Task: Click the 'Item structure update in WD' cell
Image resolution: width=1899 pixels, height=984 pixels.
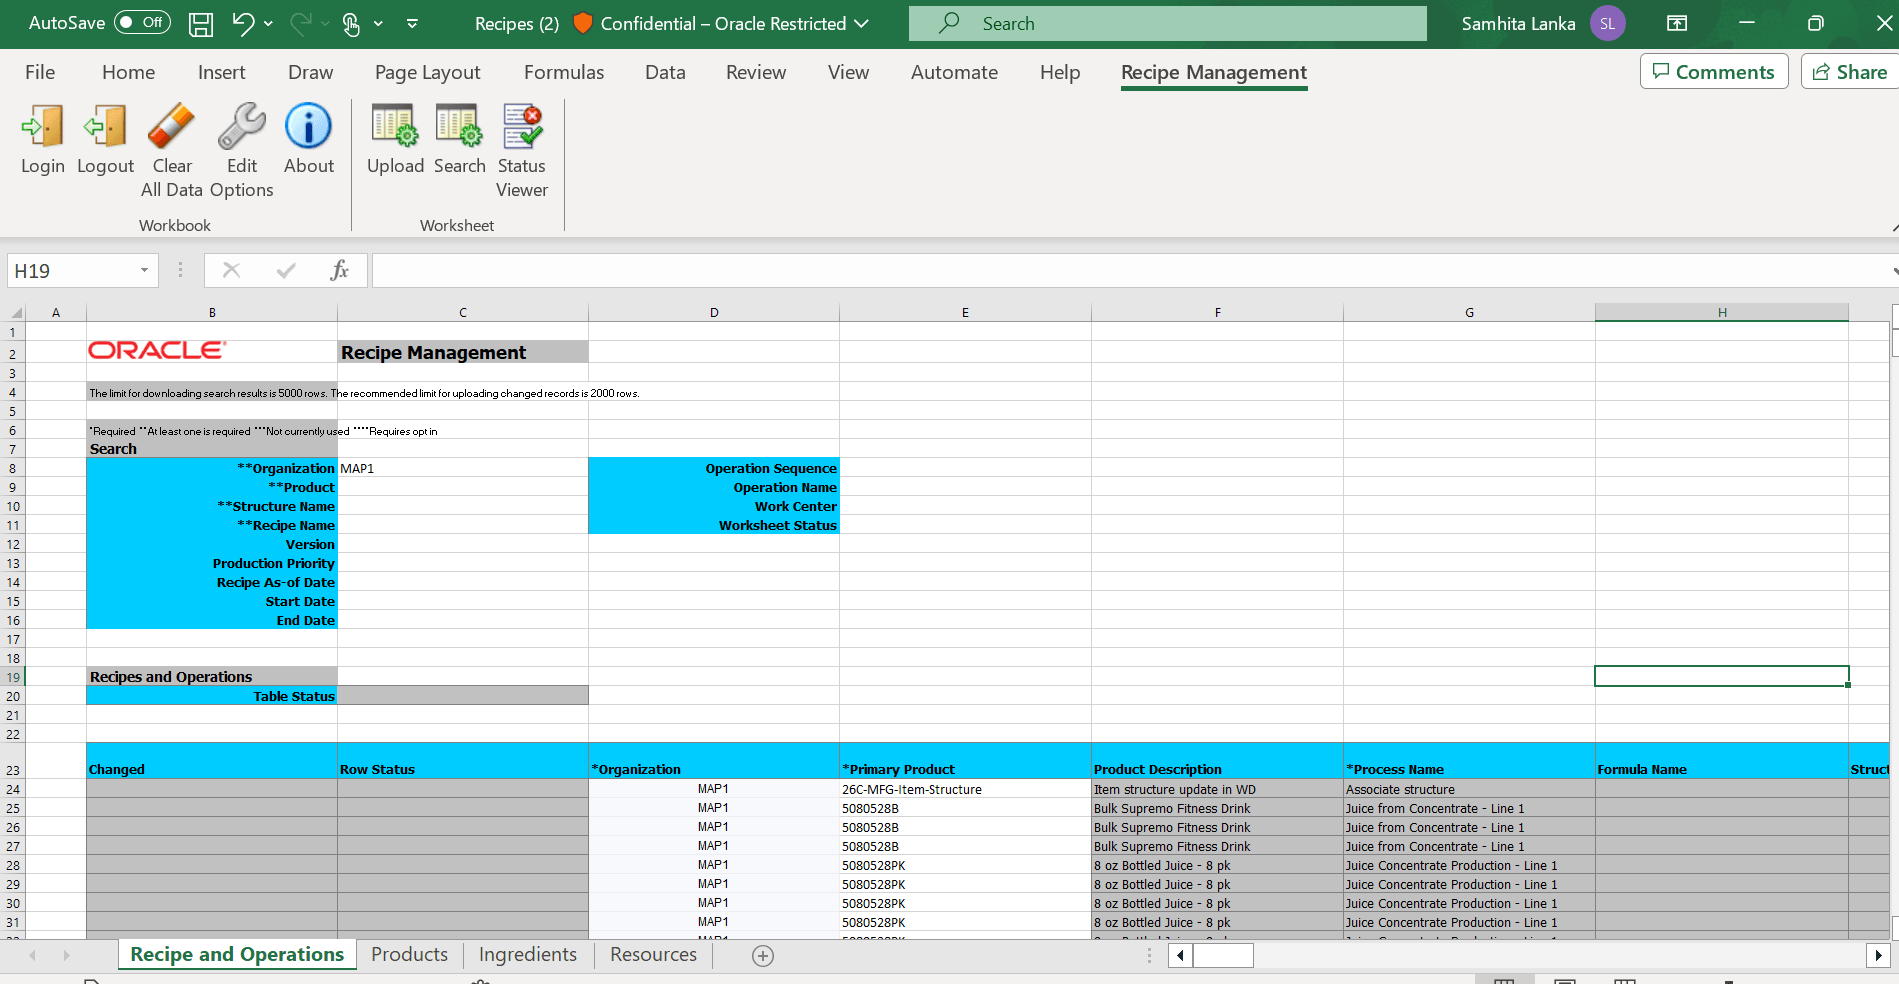Action: (x=1217, y=789)
